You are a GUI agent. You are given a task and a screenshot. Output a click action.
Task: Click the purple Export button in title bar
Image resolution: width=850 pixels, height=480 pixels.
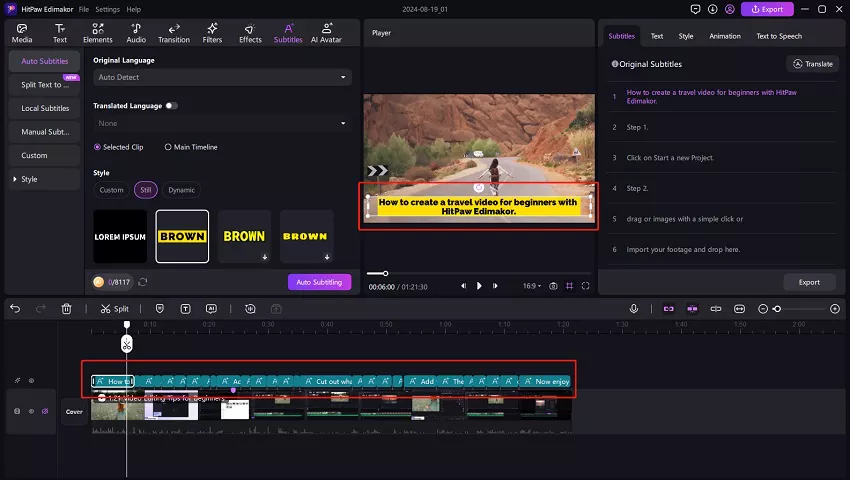click(x=767, y=9)
